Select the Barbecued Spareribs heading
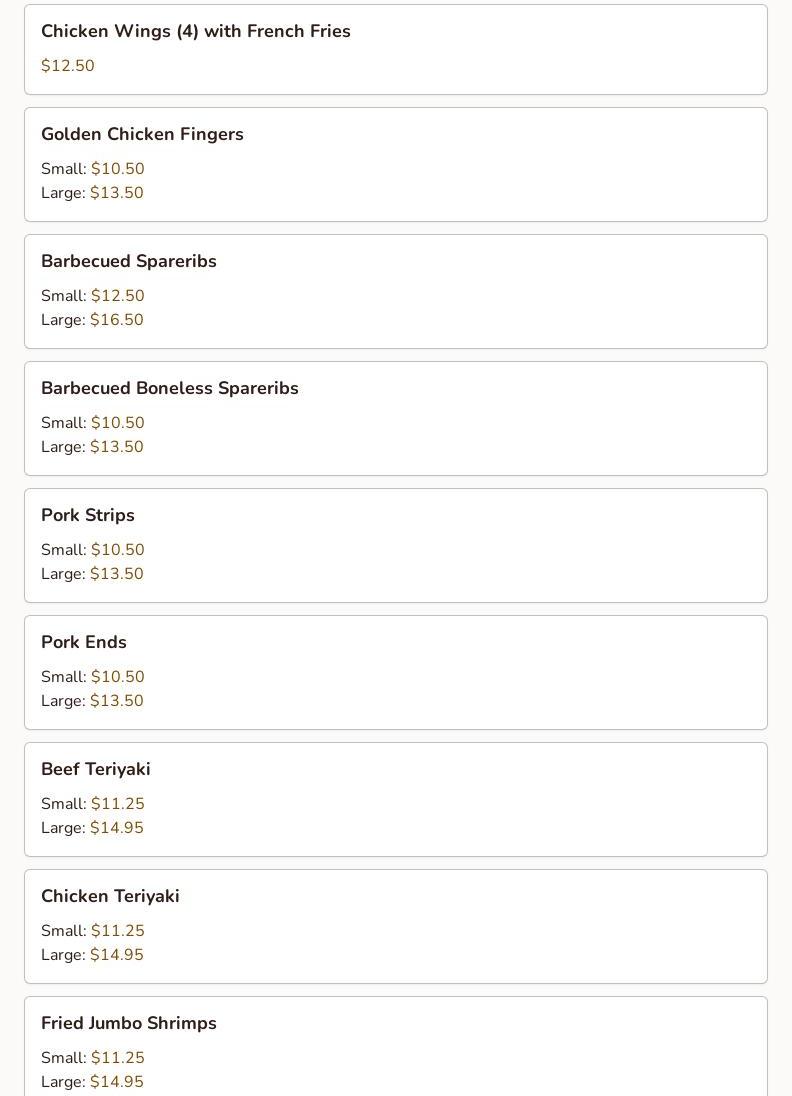Screen dimensions: 792x1096 tap(129, 261)
